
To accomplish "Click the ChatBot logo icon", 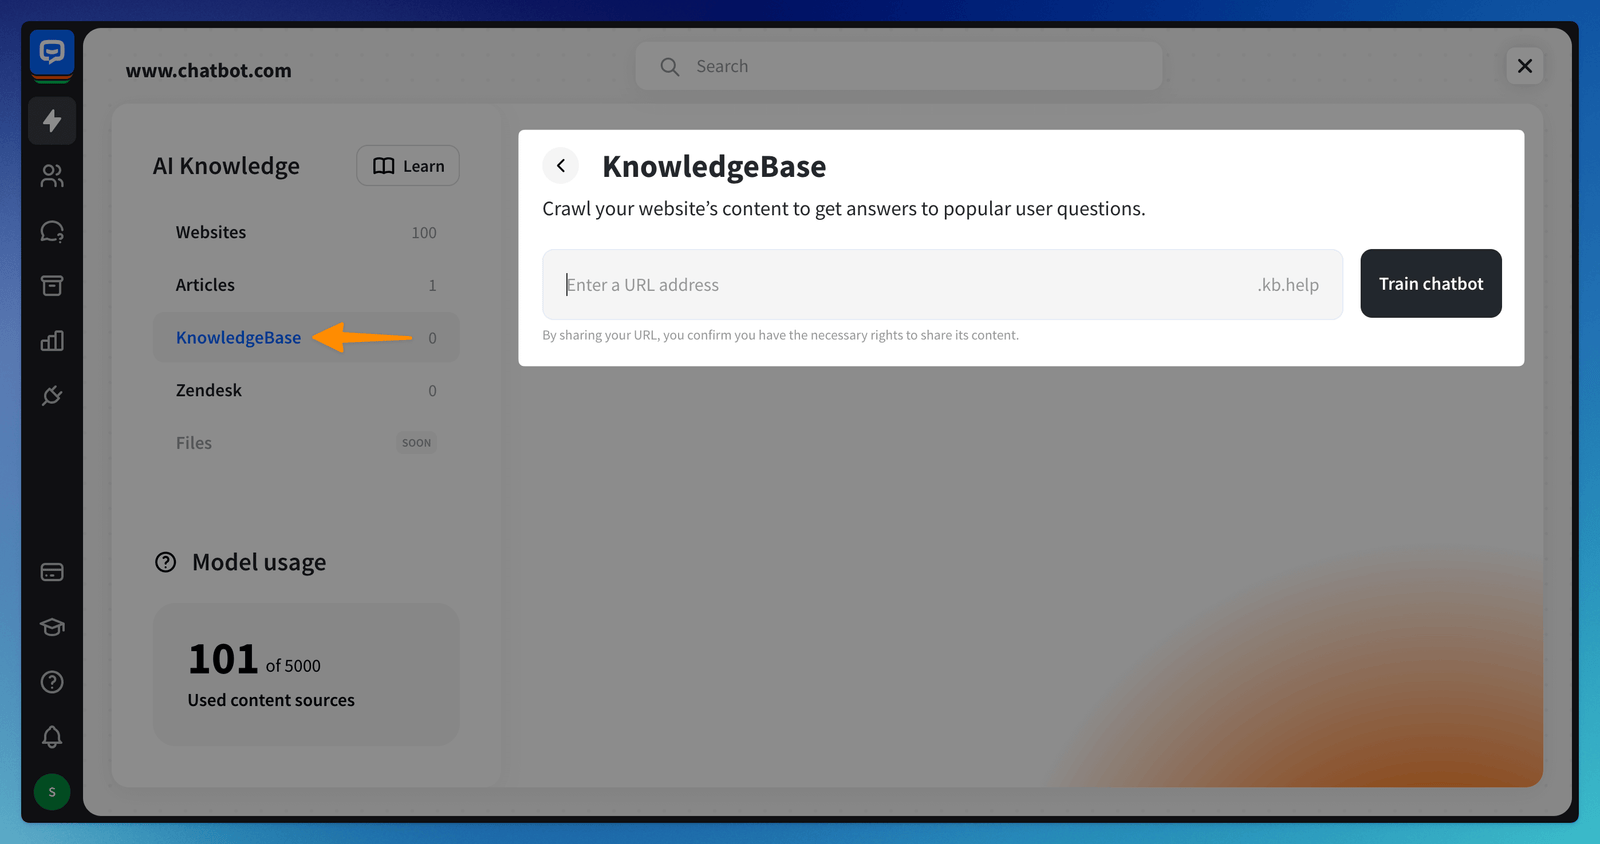I will pos(52,54).
